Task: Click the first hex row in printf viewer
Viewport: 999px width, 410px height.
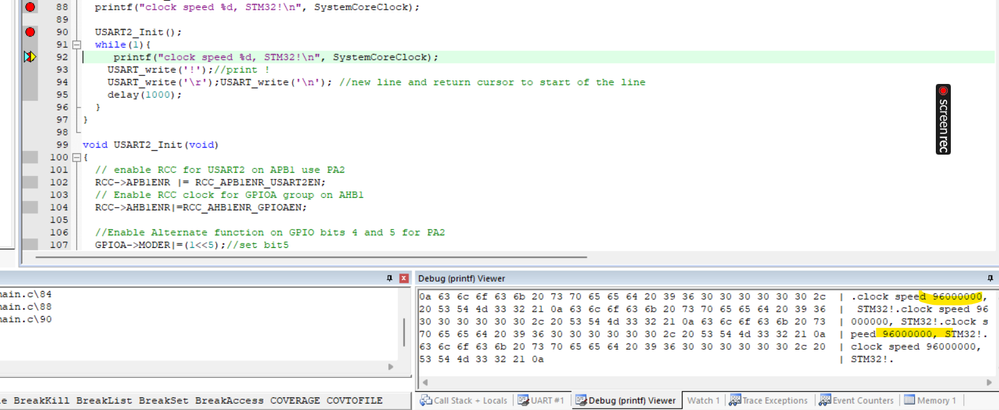Action: click(x=622, y=297)
